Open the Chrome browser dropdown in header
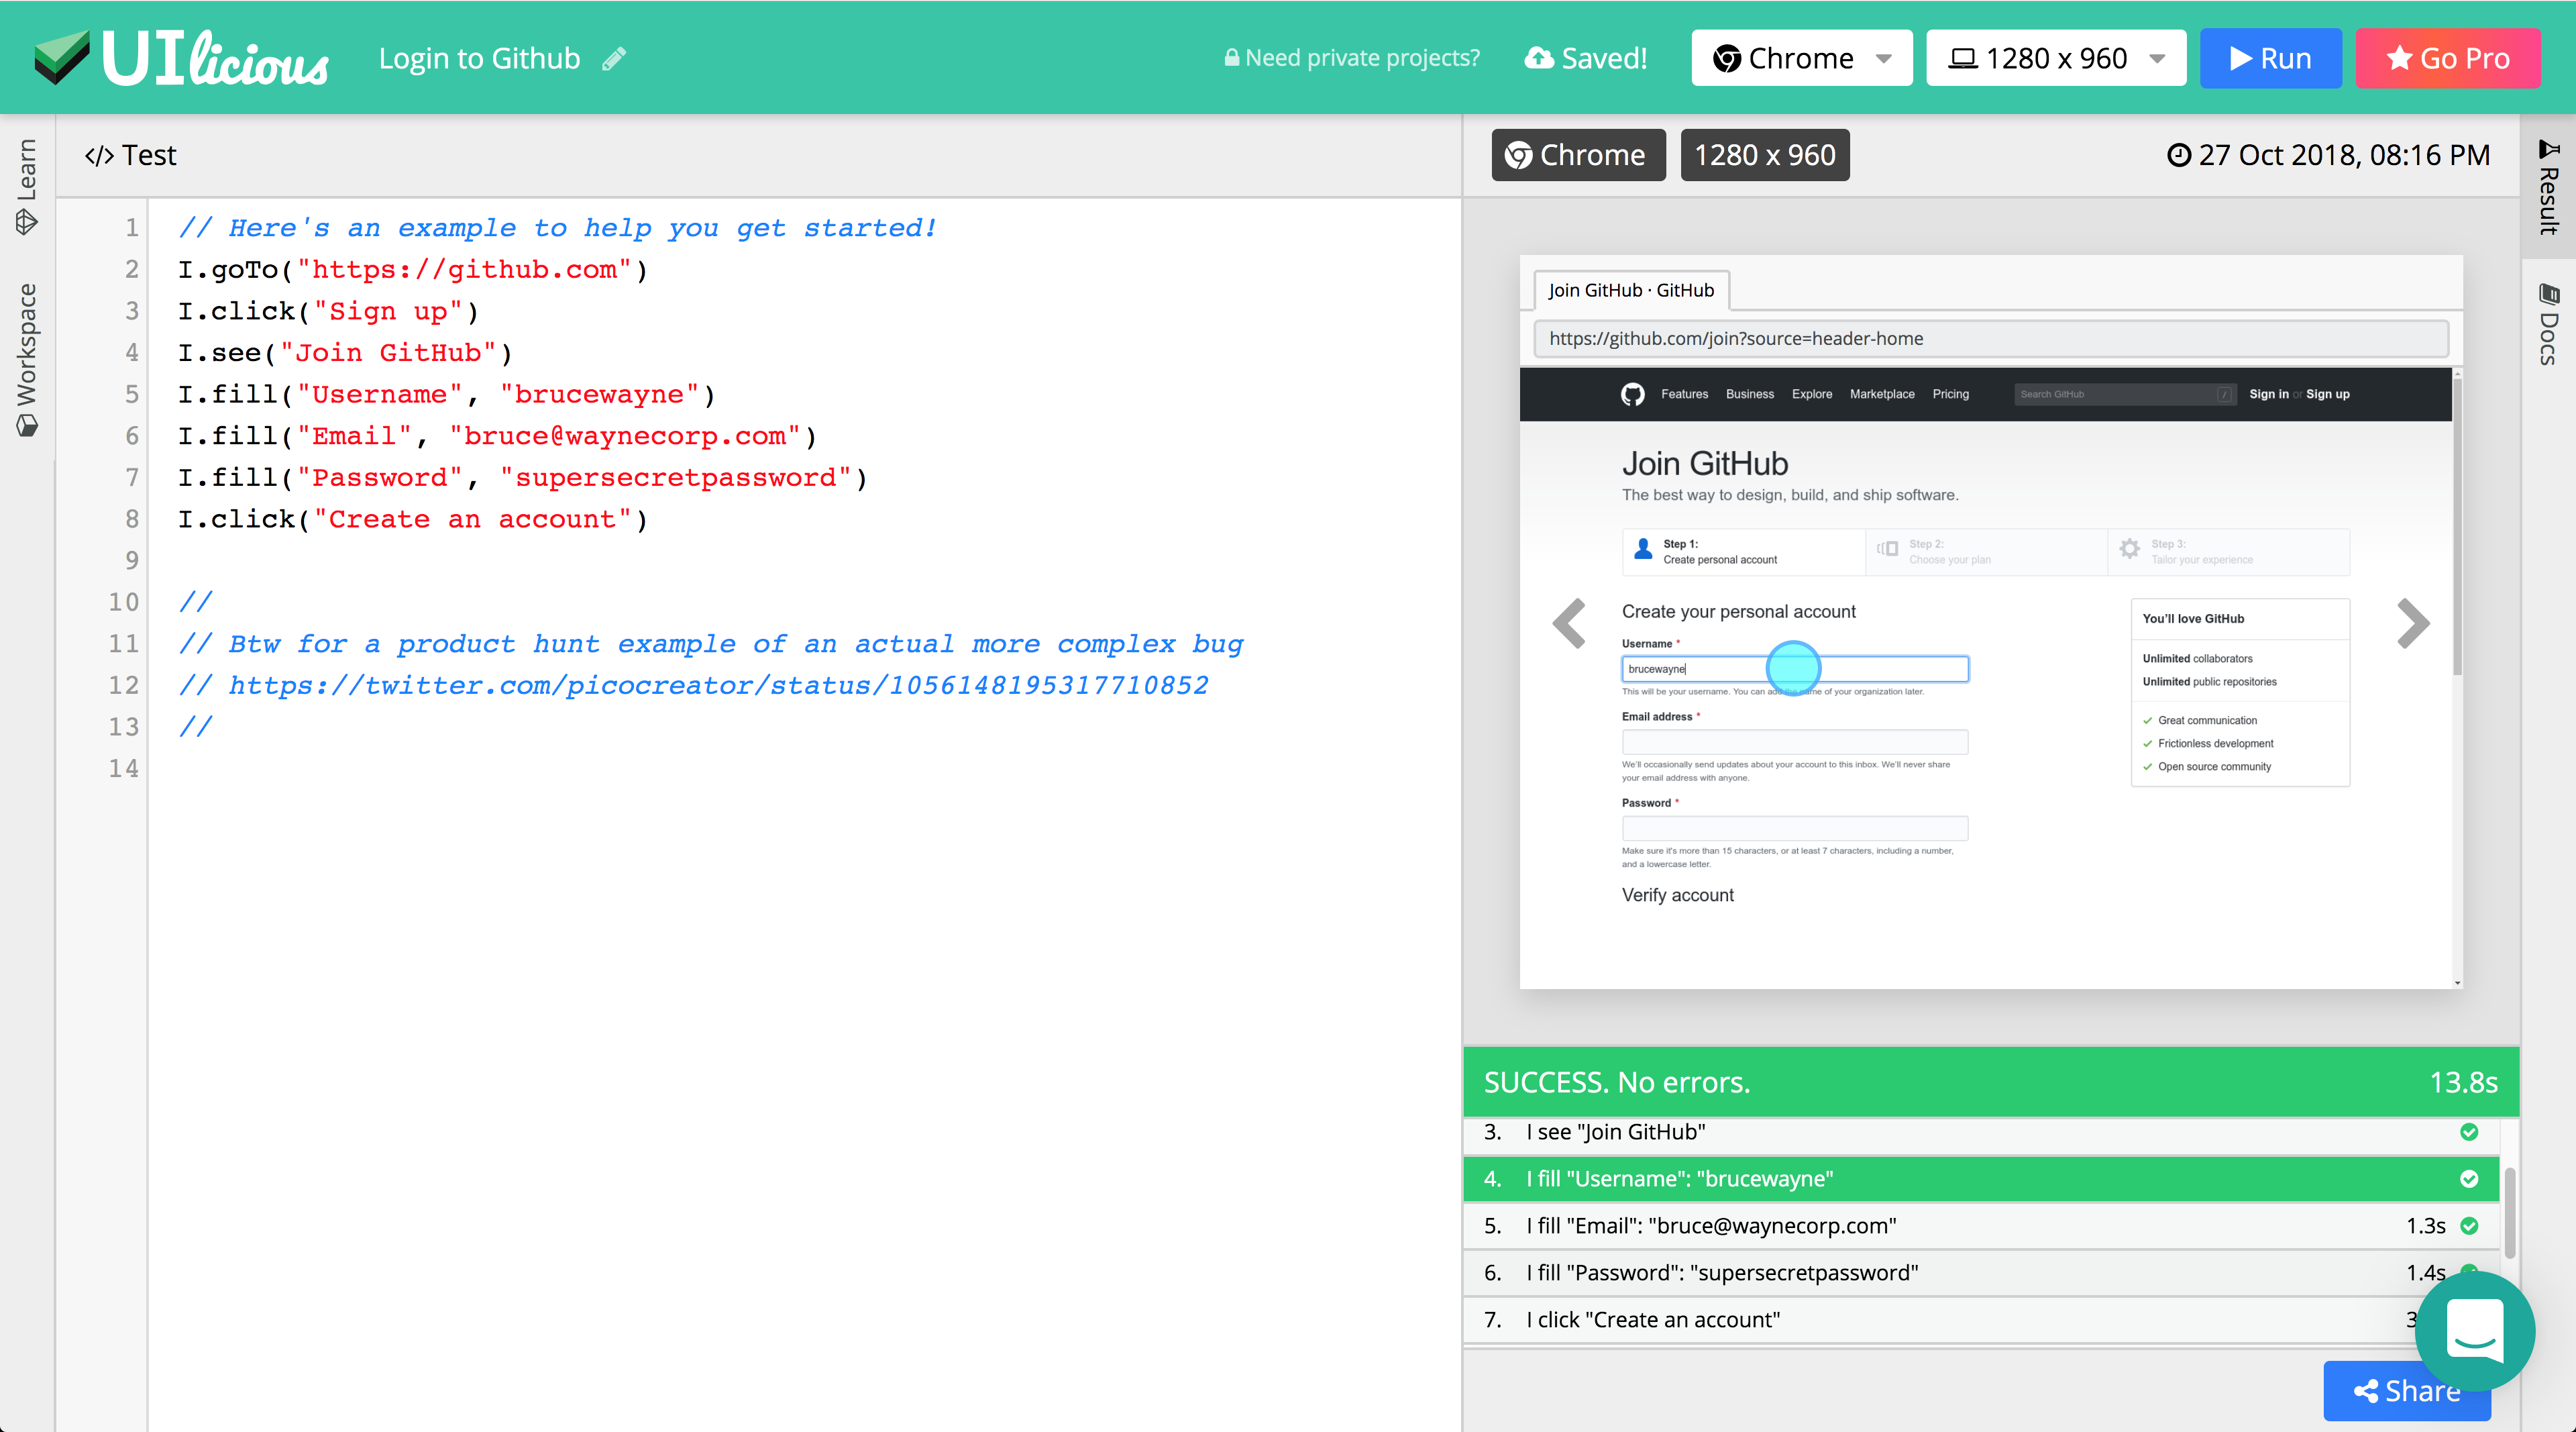The width and height of the screenshot is (2576, 1432). 1802,58
